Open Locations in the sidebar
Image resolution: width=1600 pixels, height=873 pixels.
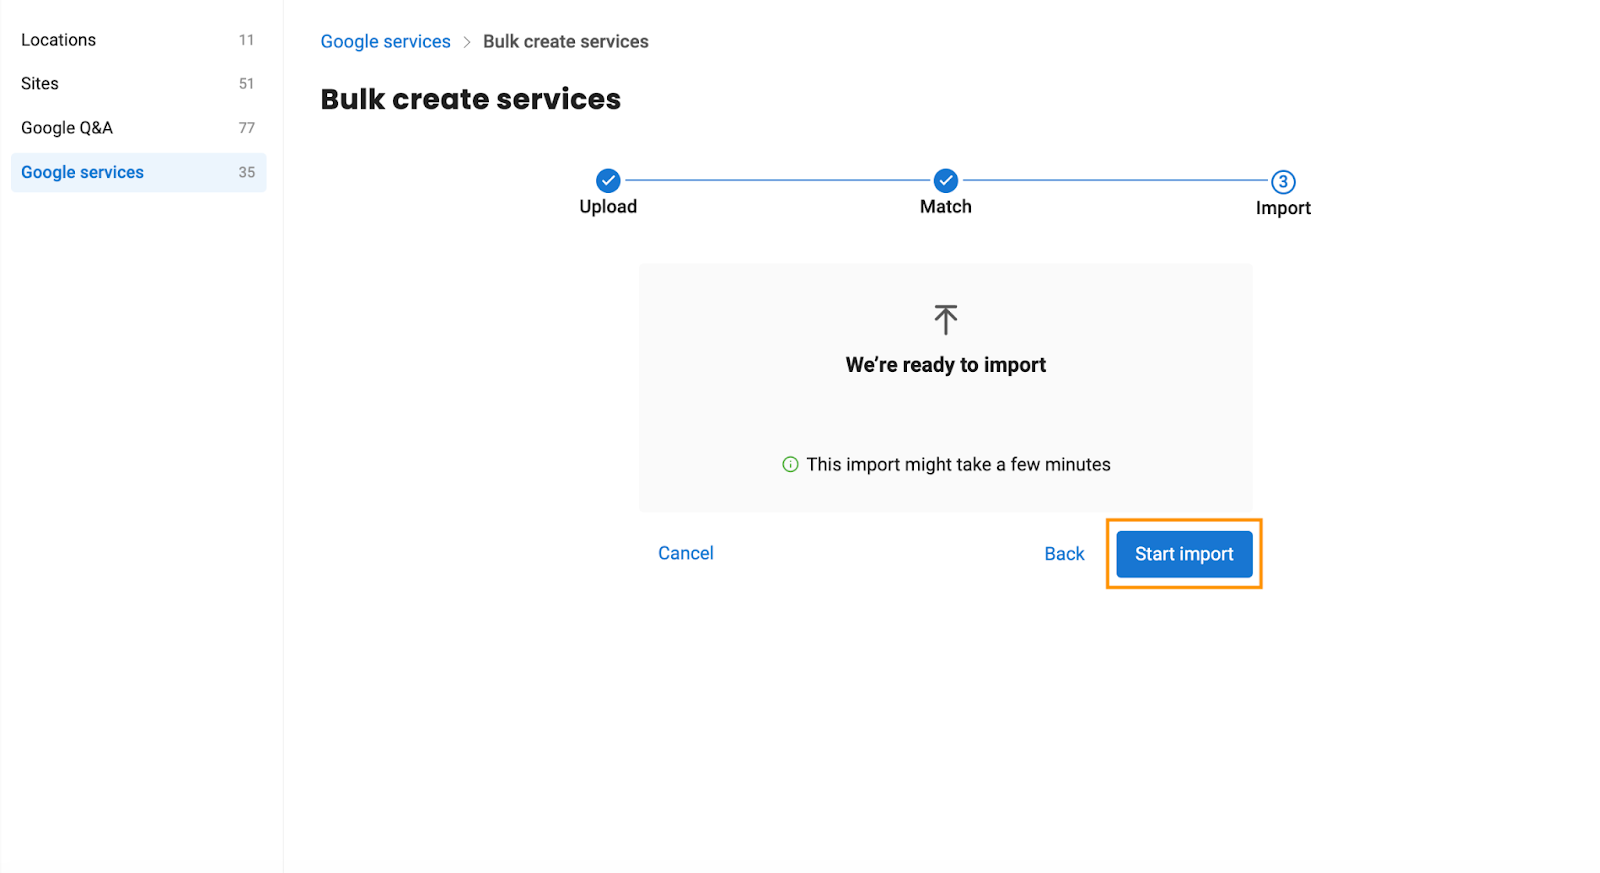click(138, 40)
